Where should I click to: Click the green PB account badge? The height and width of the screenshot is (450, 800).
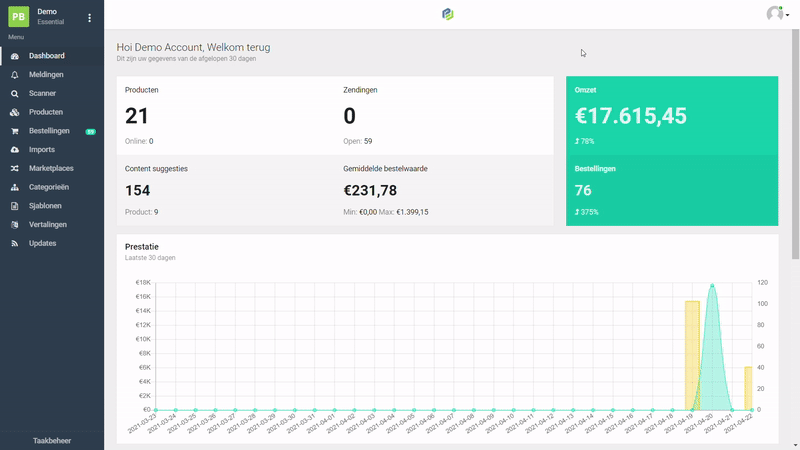(x=19, y=17)
